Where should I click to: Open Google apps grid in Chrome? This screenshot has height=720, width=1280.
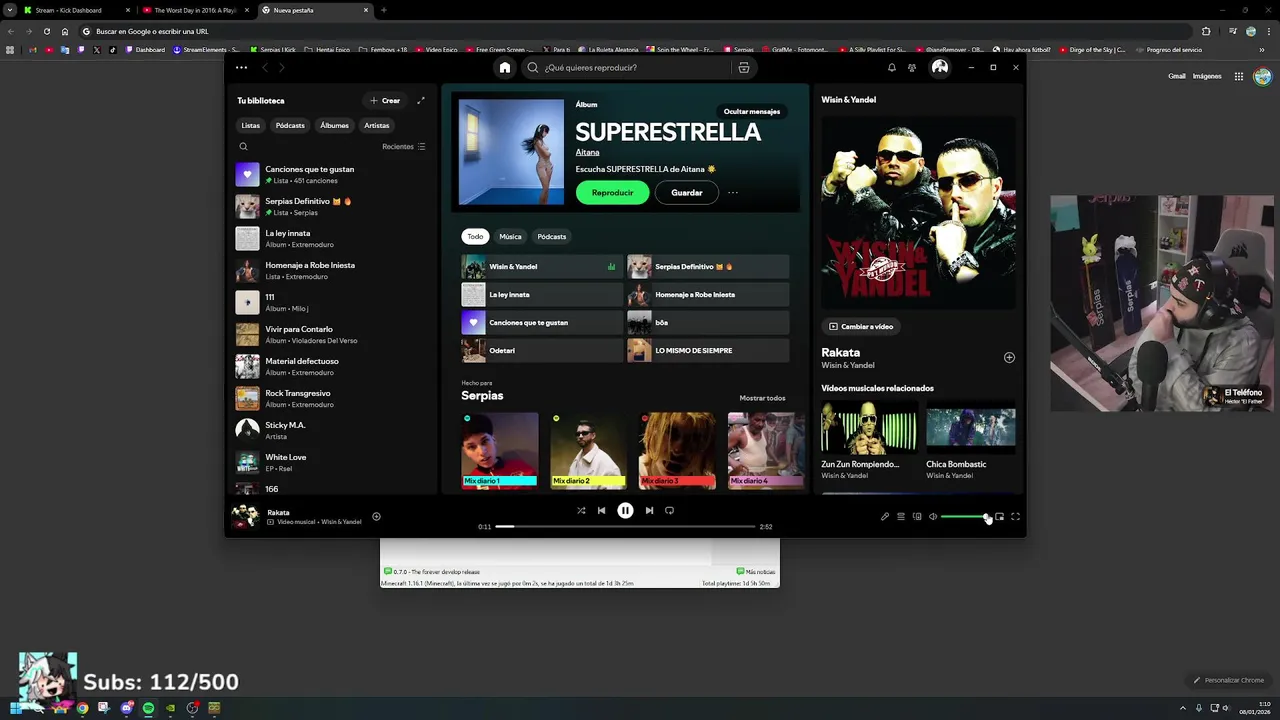[1238, 76]
